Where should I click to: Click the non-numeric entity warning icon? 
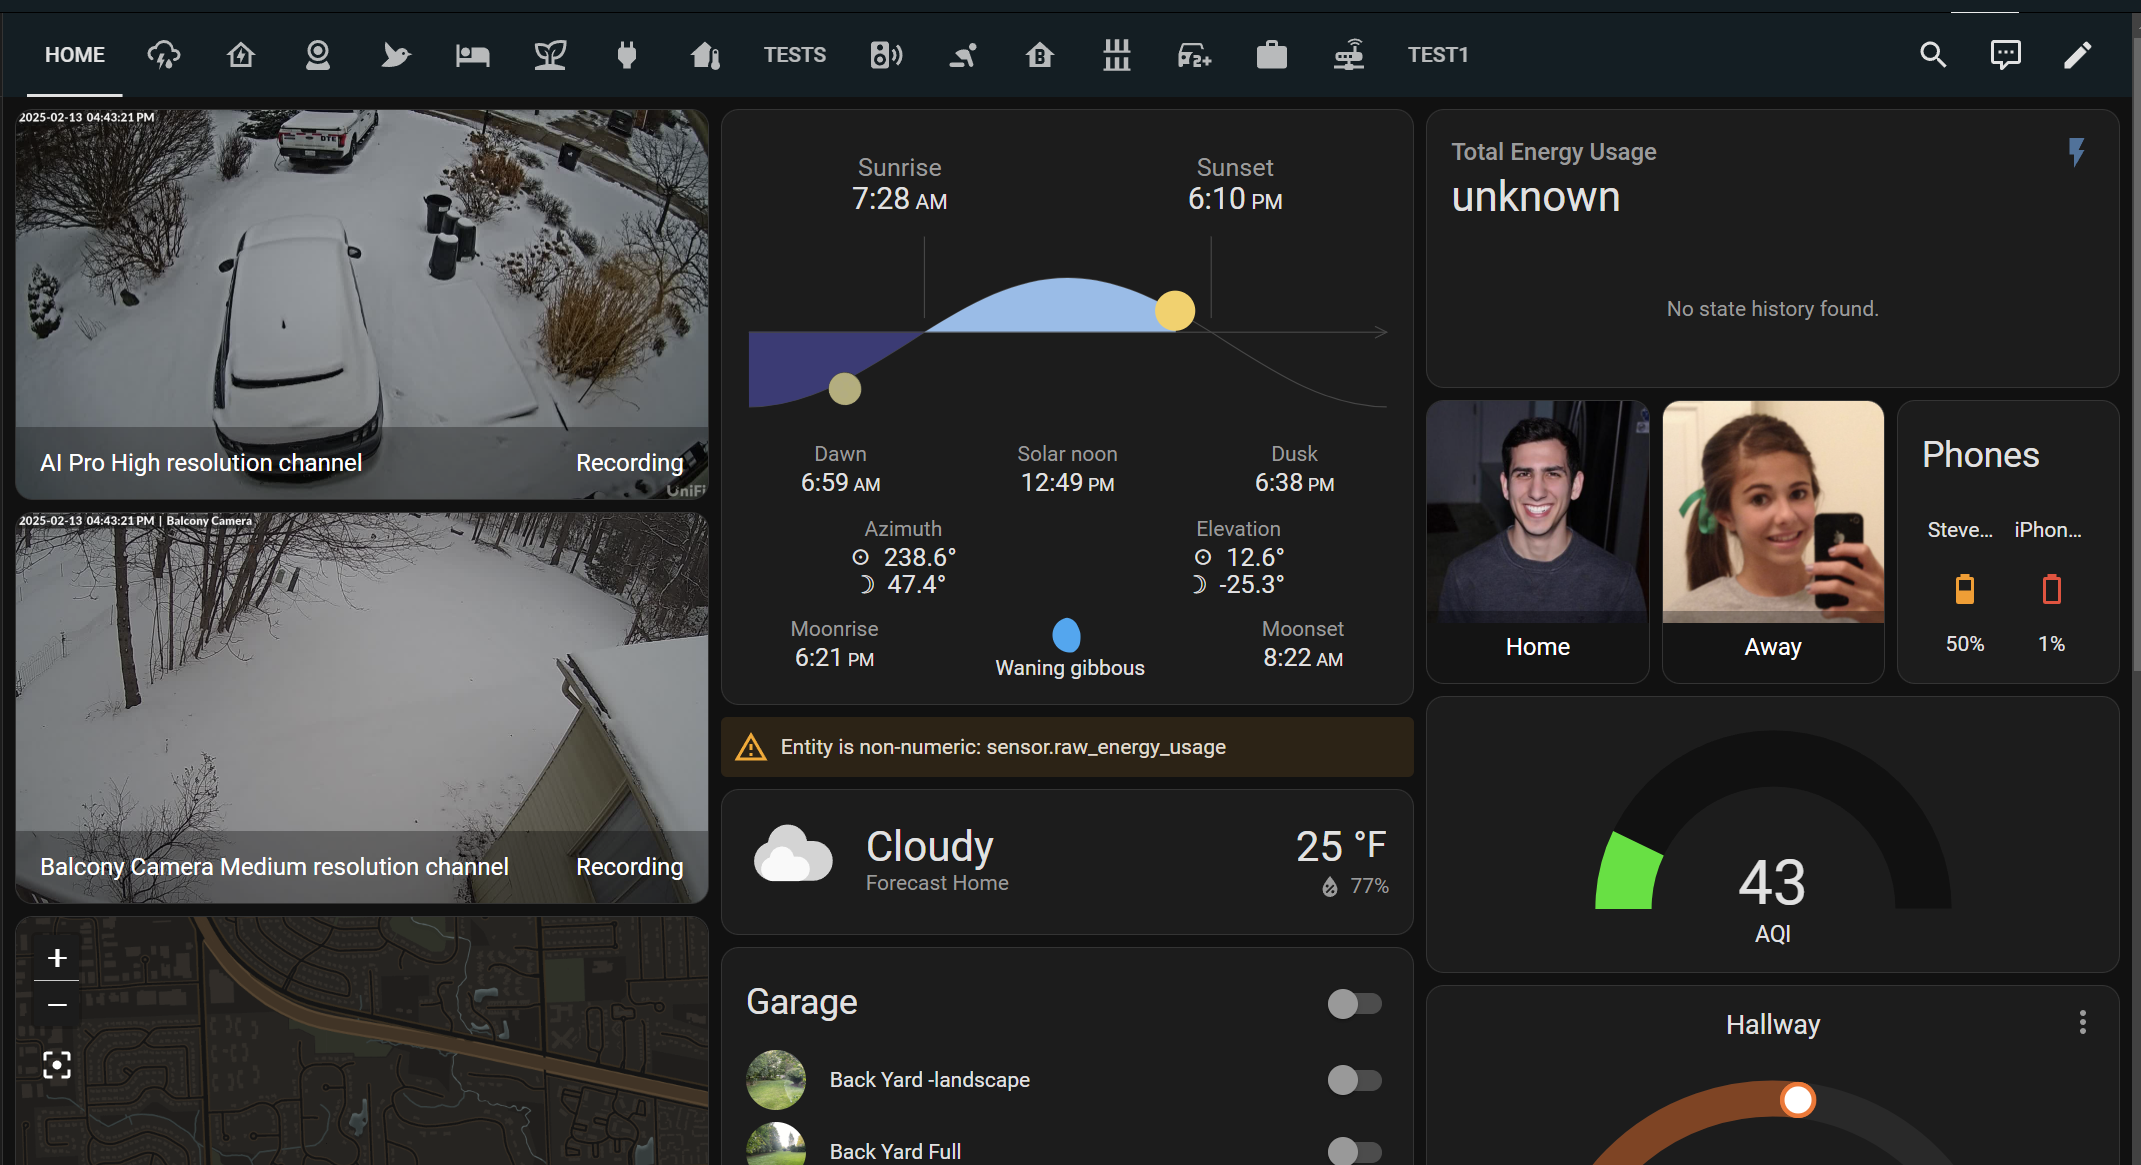pos(751,747)
